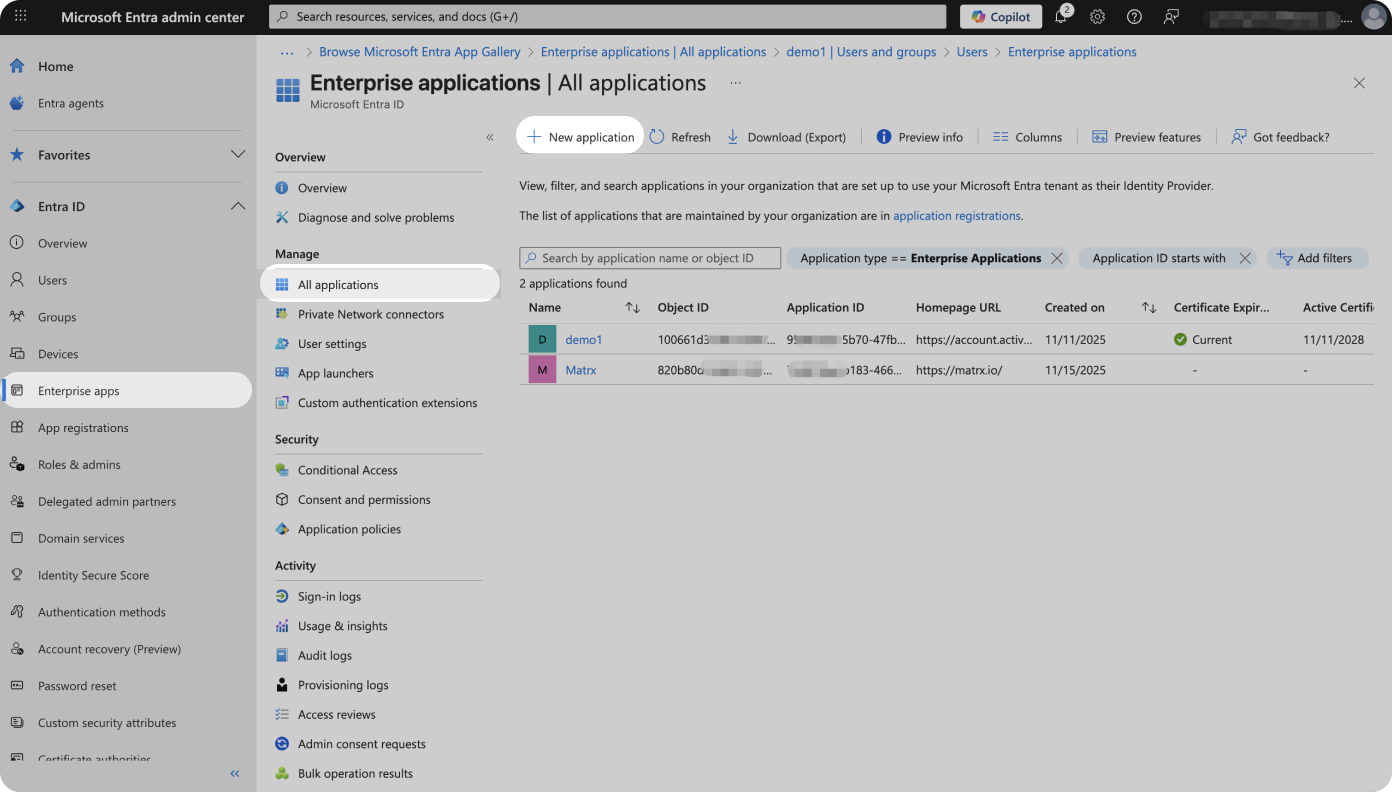Viewport: 1392px width, 792px height.
Task: Open the Columns selector
Action: [x=1027, y=137]
